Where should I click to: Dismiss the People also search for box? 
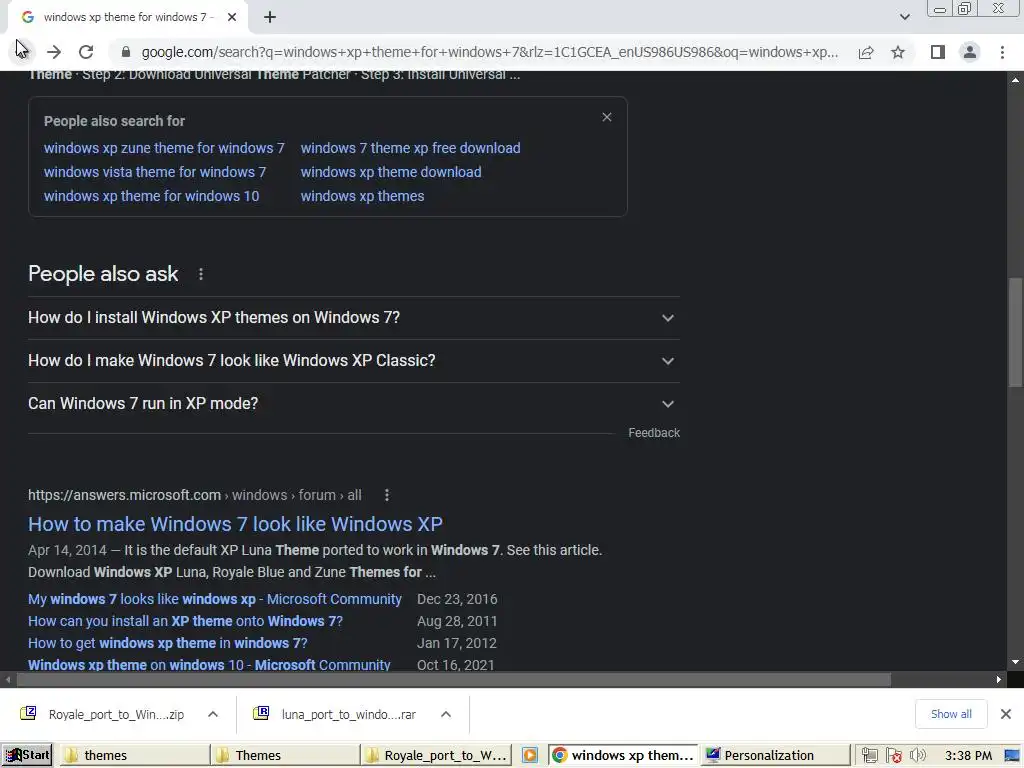tap(607, 118)
